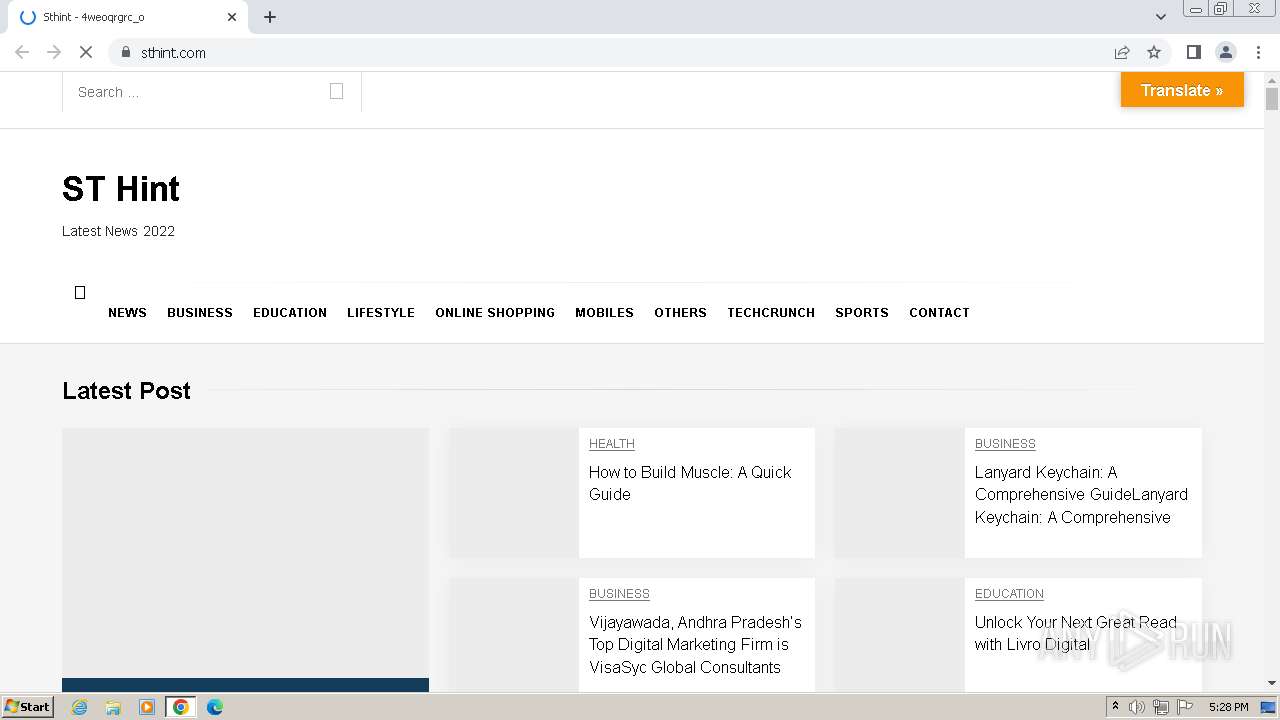Open the BUSINESS menu item
Viewport: 1280px width, 720px height.
tap(200, 313)
